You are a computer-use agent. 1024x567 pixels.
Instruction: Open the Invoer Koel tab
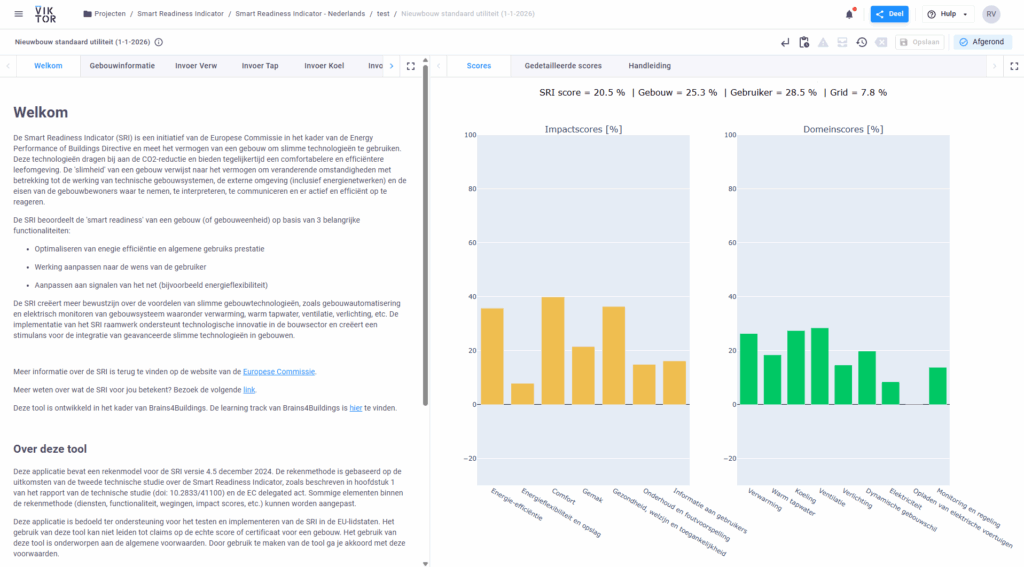coord(324,66)
